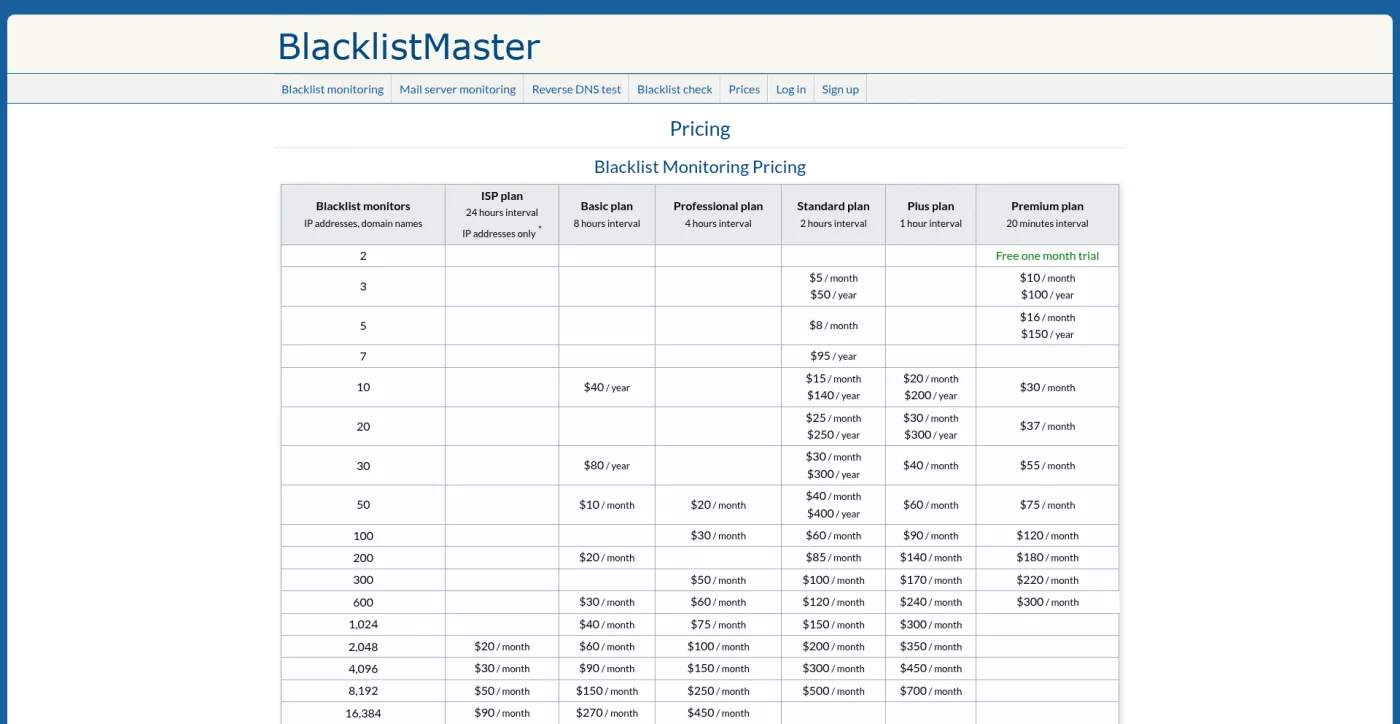Click the Blacklist monitors column header
Screen dimensions: 1400x724
(363, 214)
